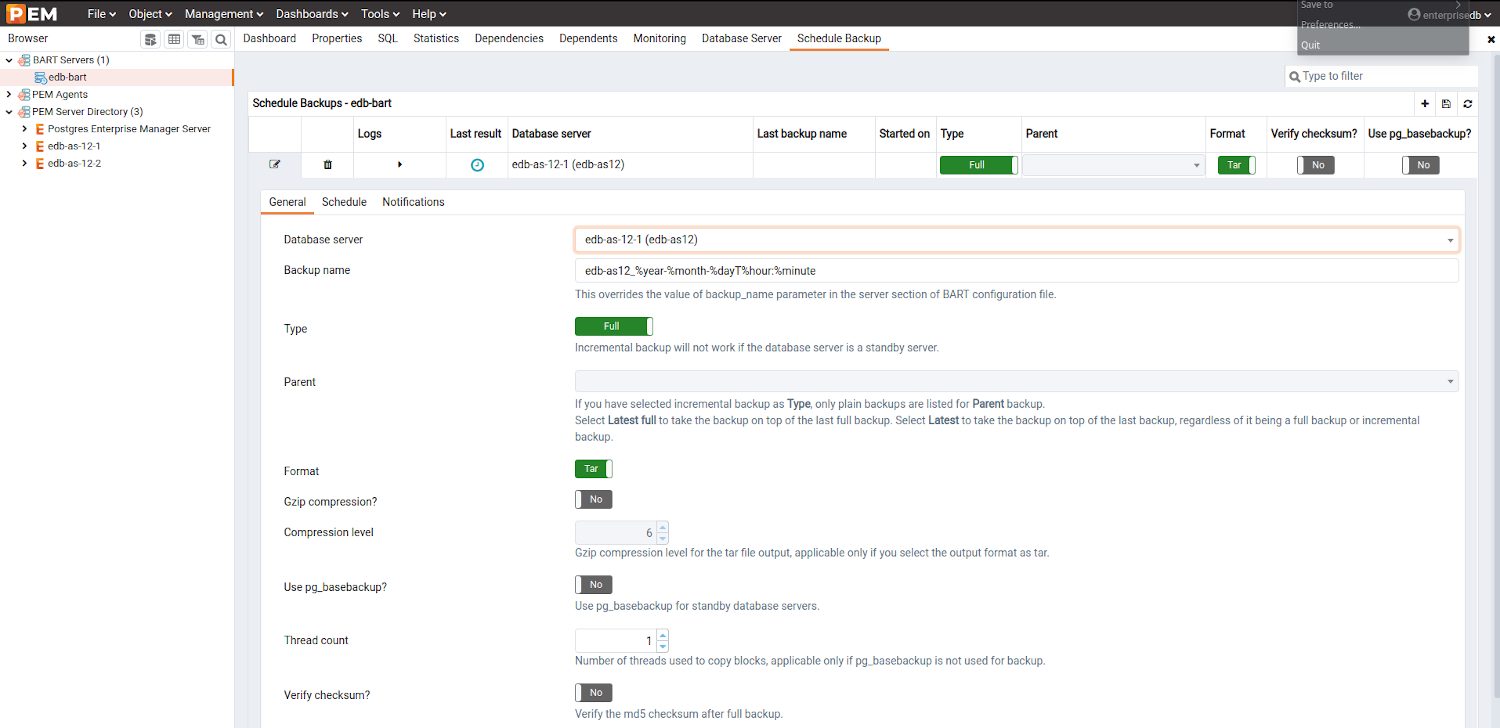Switch to the SQL tab

point(387,38)
